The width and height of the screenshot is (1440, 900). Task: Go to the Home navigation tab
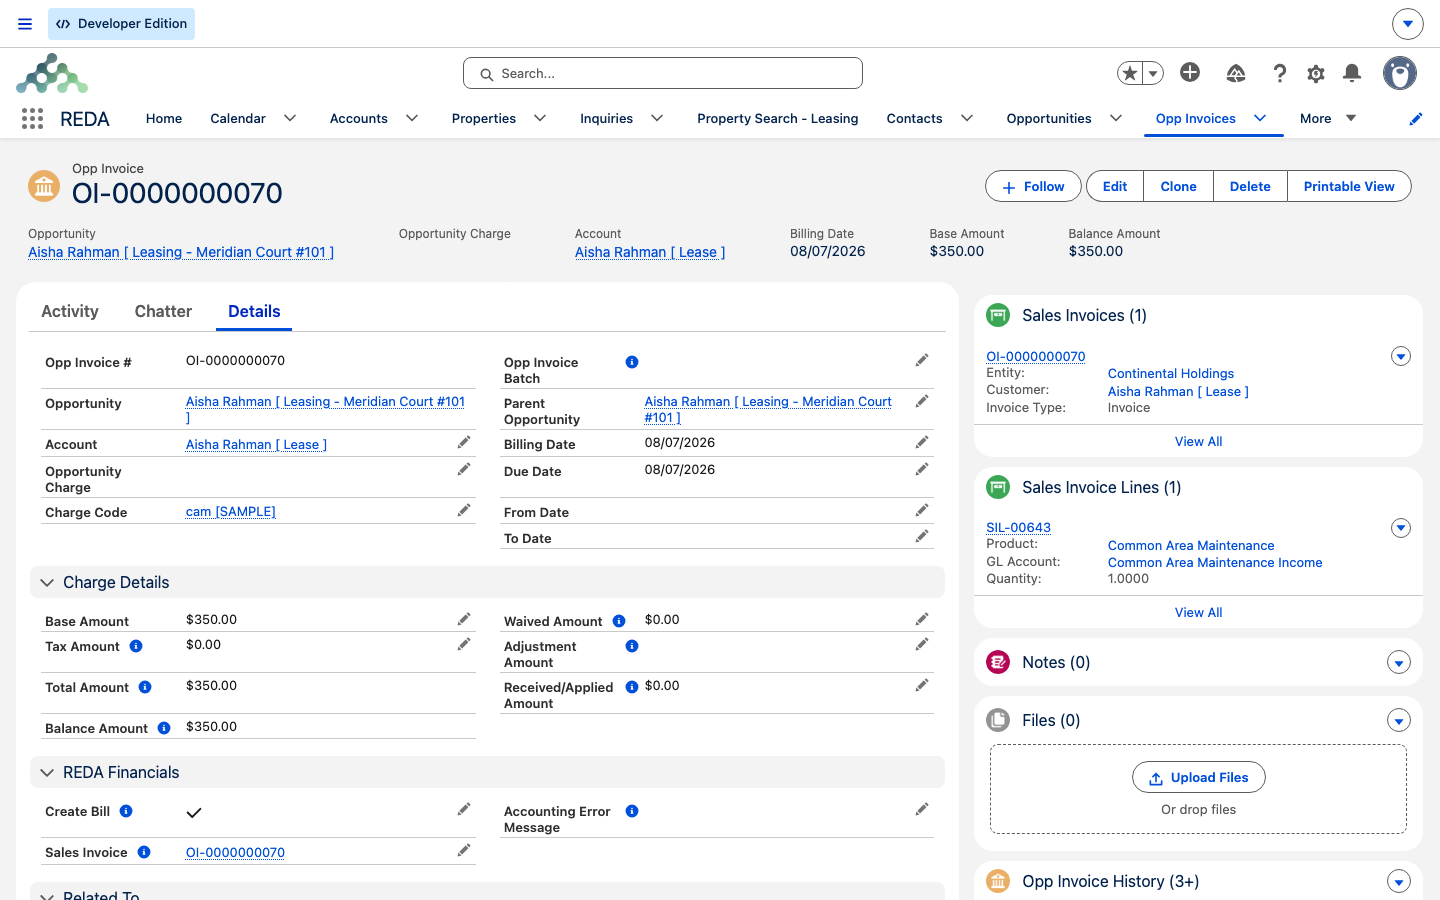pos(164,118)
